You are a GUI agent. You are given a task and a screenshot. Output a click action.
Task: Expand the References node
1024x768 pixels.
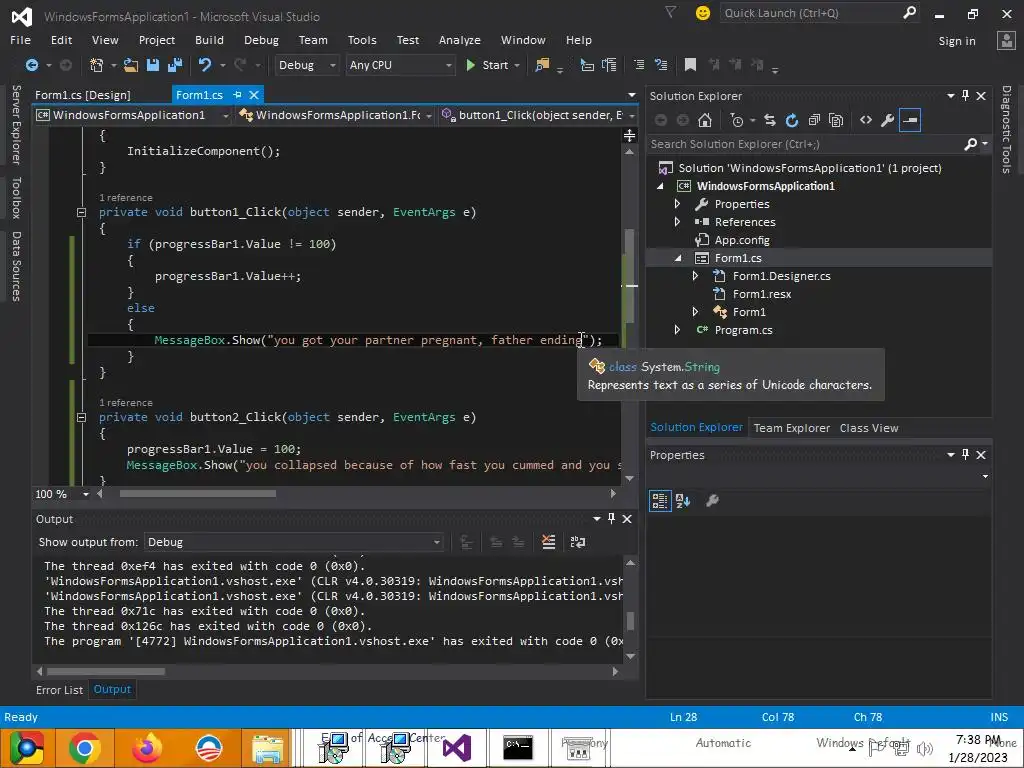coord(677,221)
